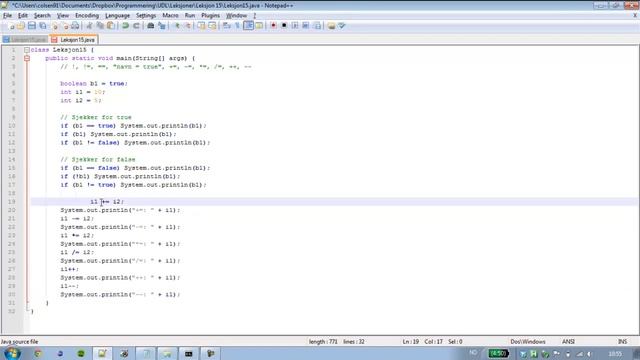Open the Window menu
The width and height of the screenshot is (640, 360).
tap(236, 16)
